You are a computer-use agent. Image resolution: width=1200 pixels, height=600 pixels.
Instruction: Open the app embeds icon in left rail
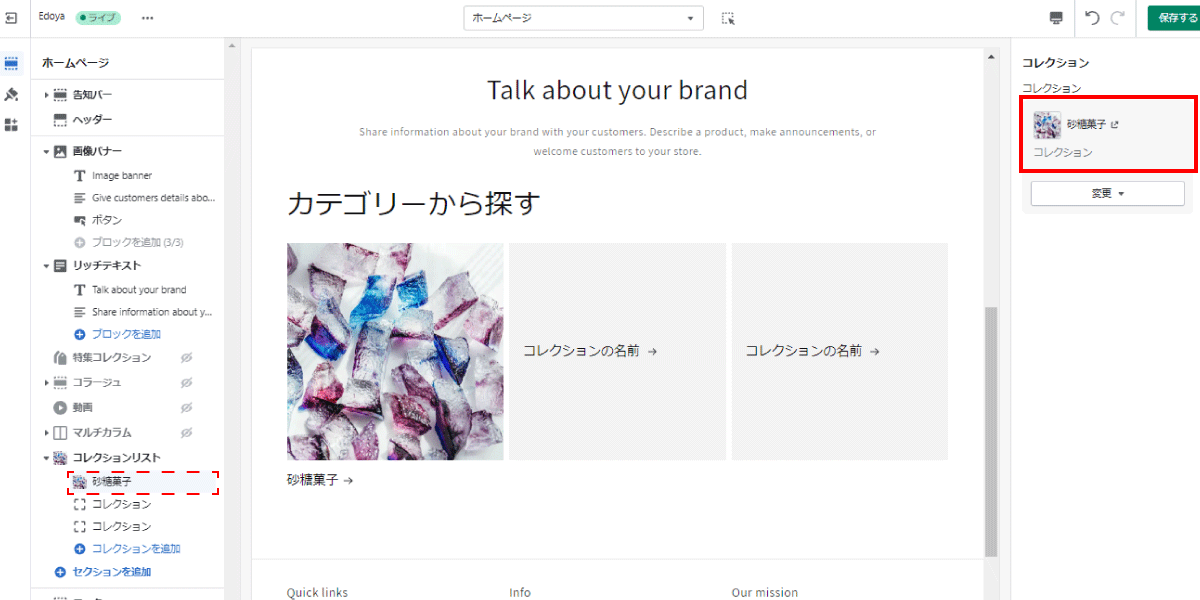point(11,124)
